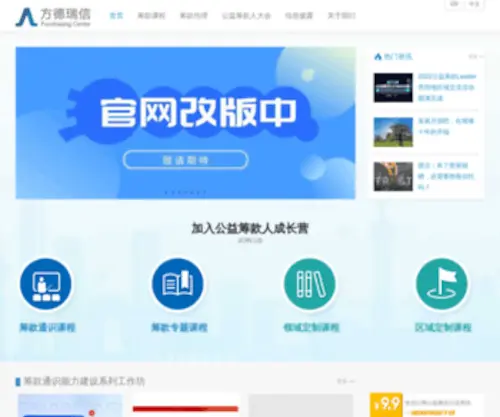
Task: Open the third hot news thumbnail
Action: (393, 176)
